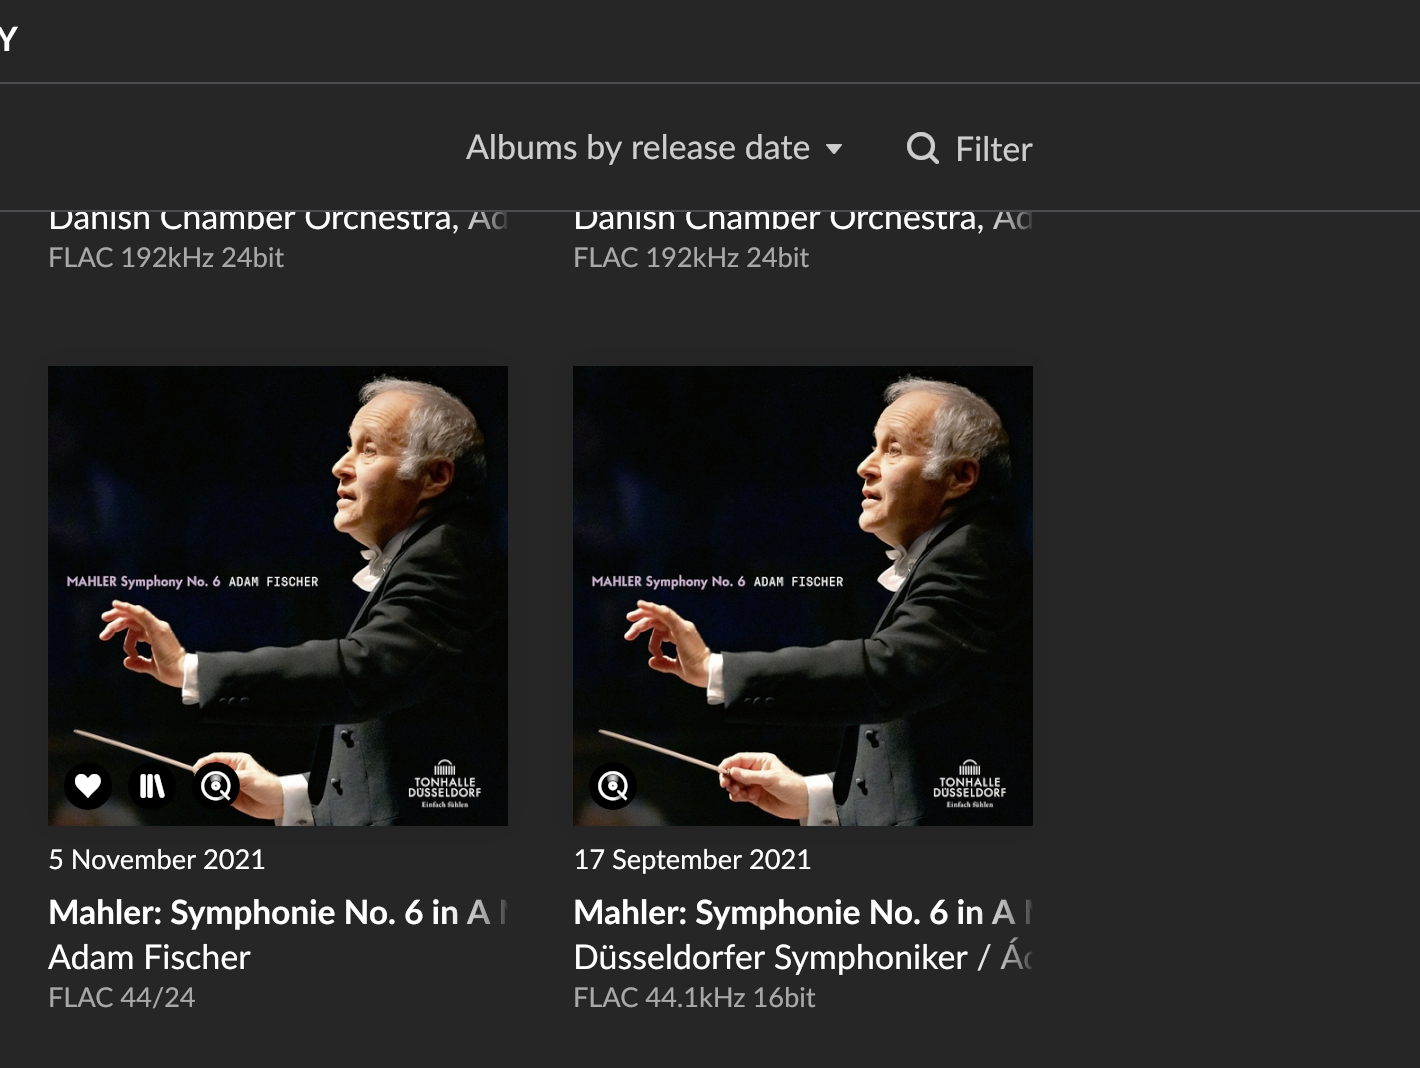1420x1068 pixels.
Task: Open the Düsseldorfer Symphoniker artist link
Action: pos(771,957)
